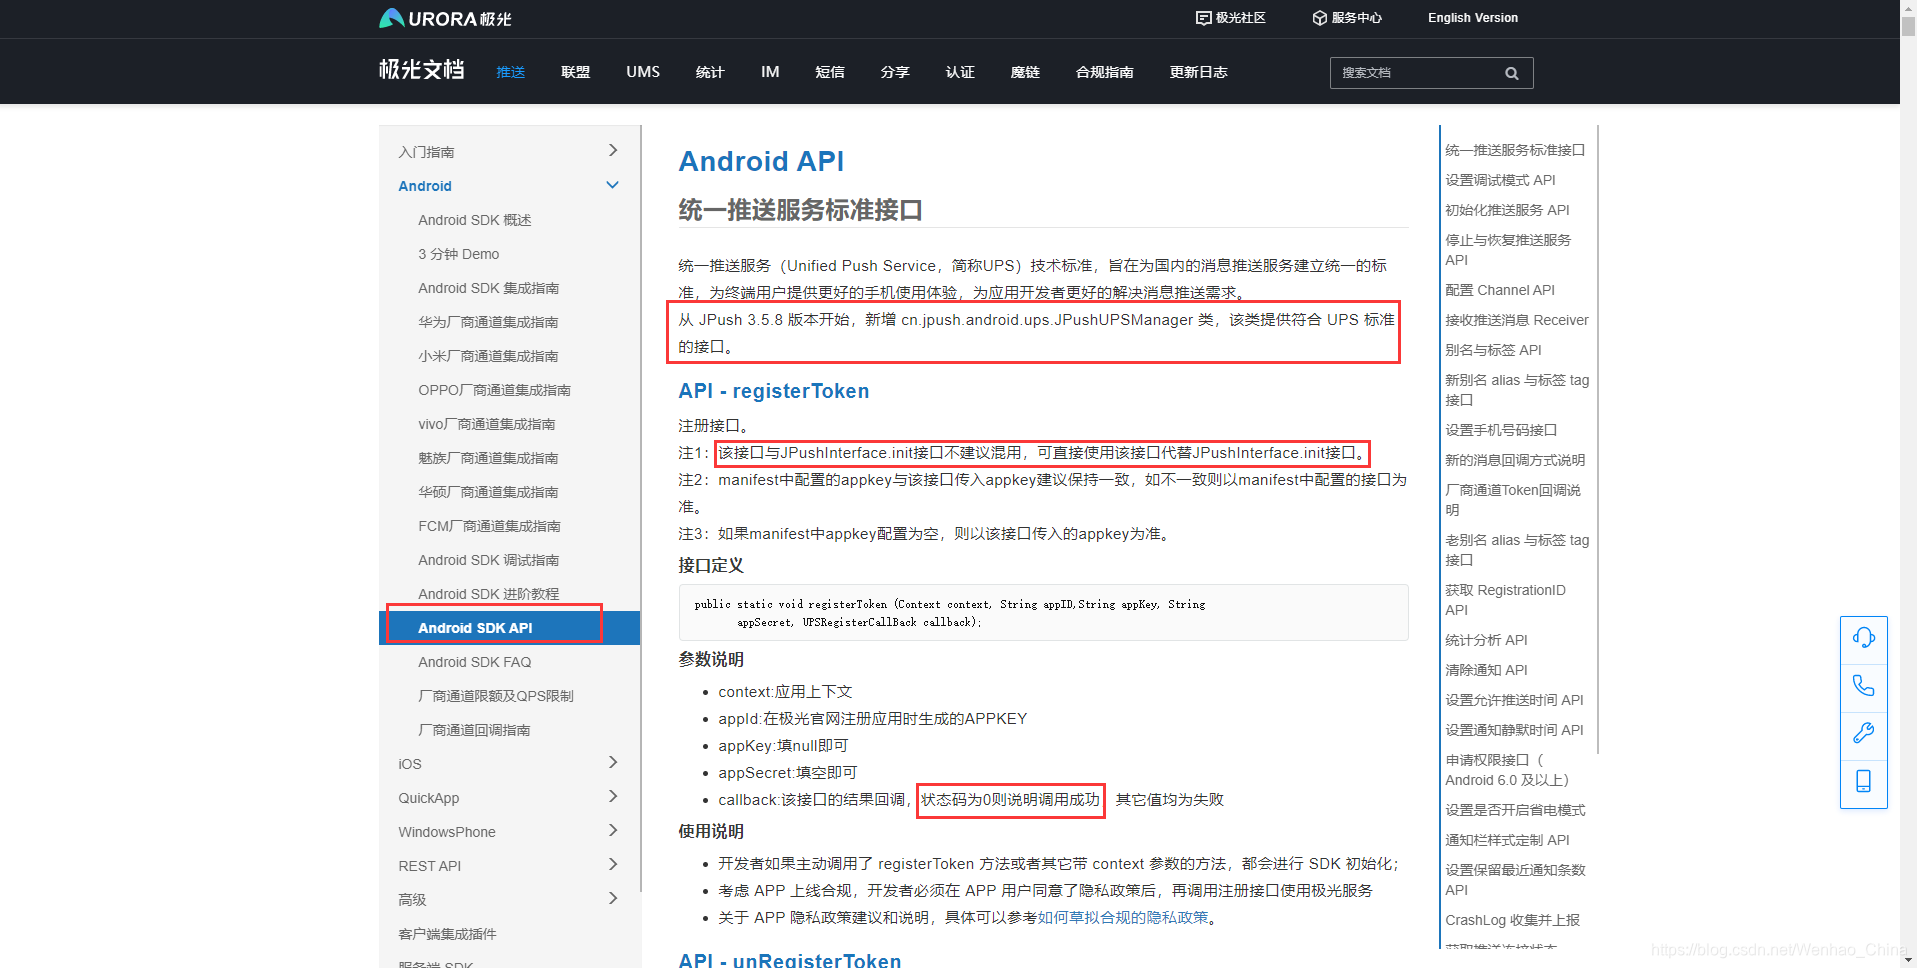Jump to 统计分析 API section
Image resolution: width=1917 pixels, height=968 pixels.
1486,640
